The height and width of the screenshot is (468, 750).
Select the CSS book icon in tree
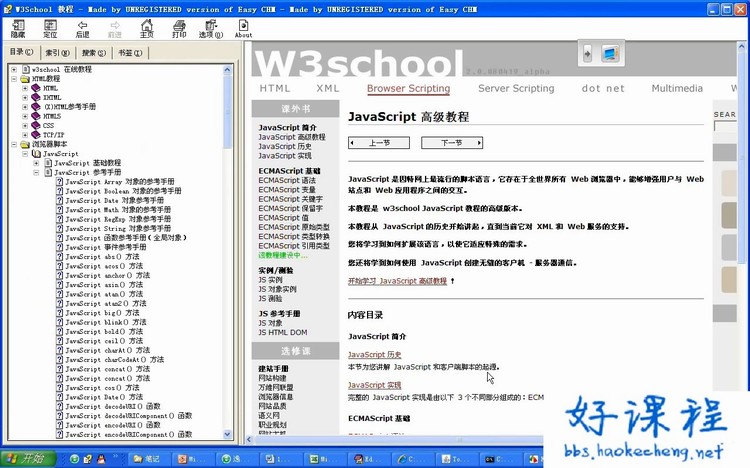tap(36, 125)
